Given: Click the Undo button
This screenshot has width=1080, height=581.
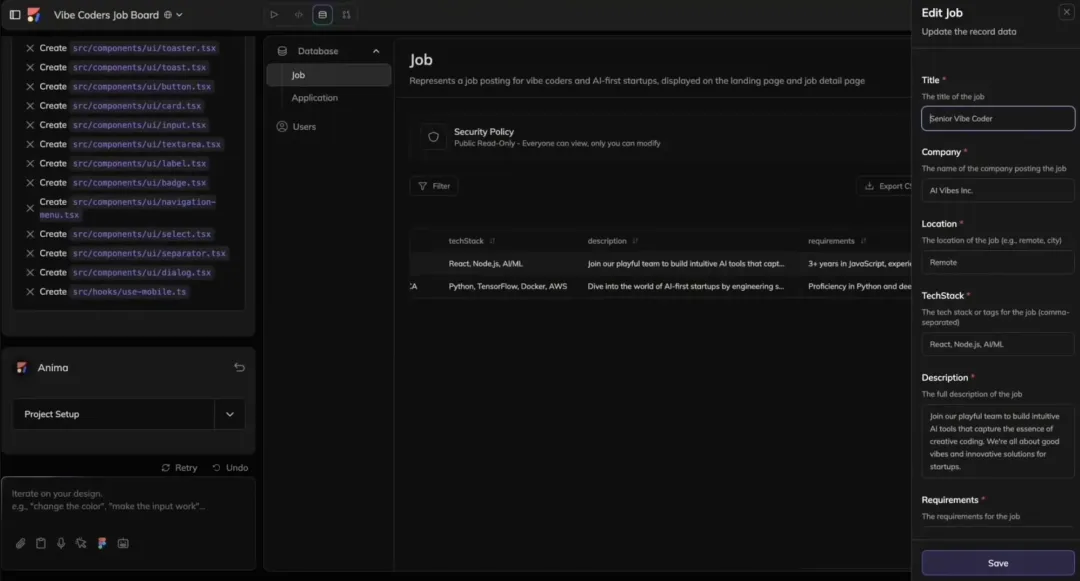Looking at the screenshot, I should (230, 467).
